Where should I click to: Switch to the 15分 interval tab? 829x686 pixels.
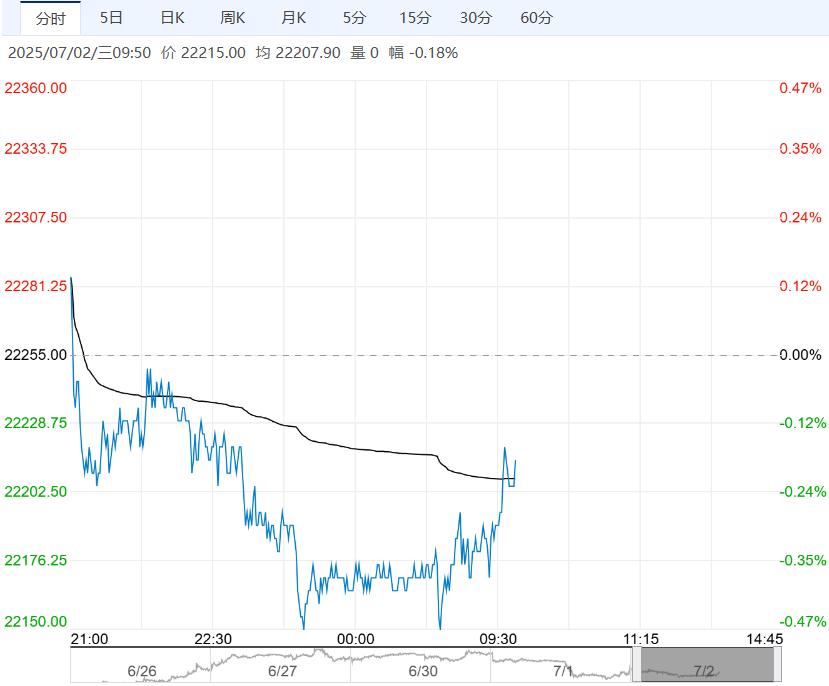pyautogui.click(x=415, y=18)
